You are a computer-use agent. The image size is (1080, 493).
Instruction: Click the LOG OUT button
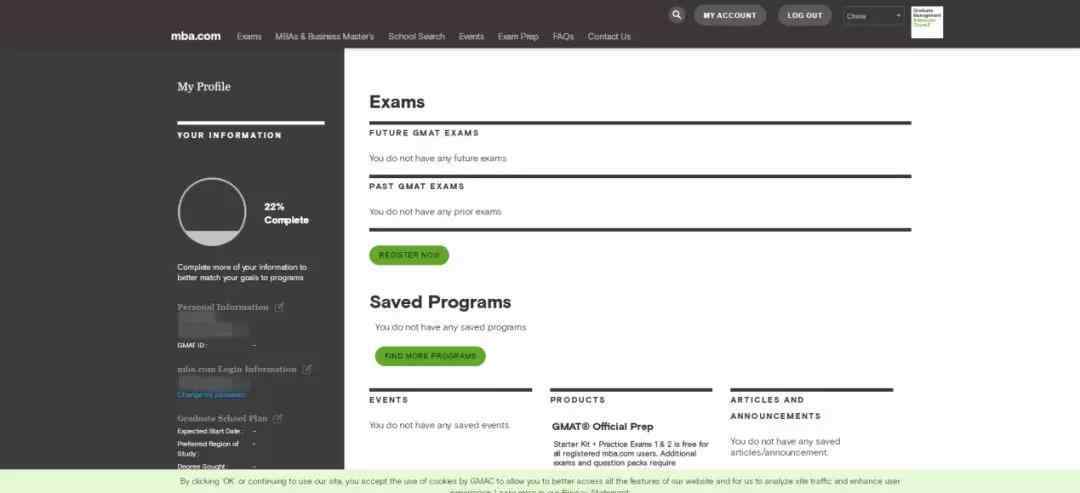(x=804, y=15)
